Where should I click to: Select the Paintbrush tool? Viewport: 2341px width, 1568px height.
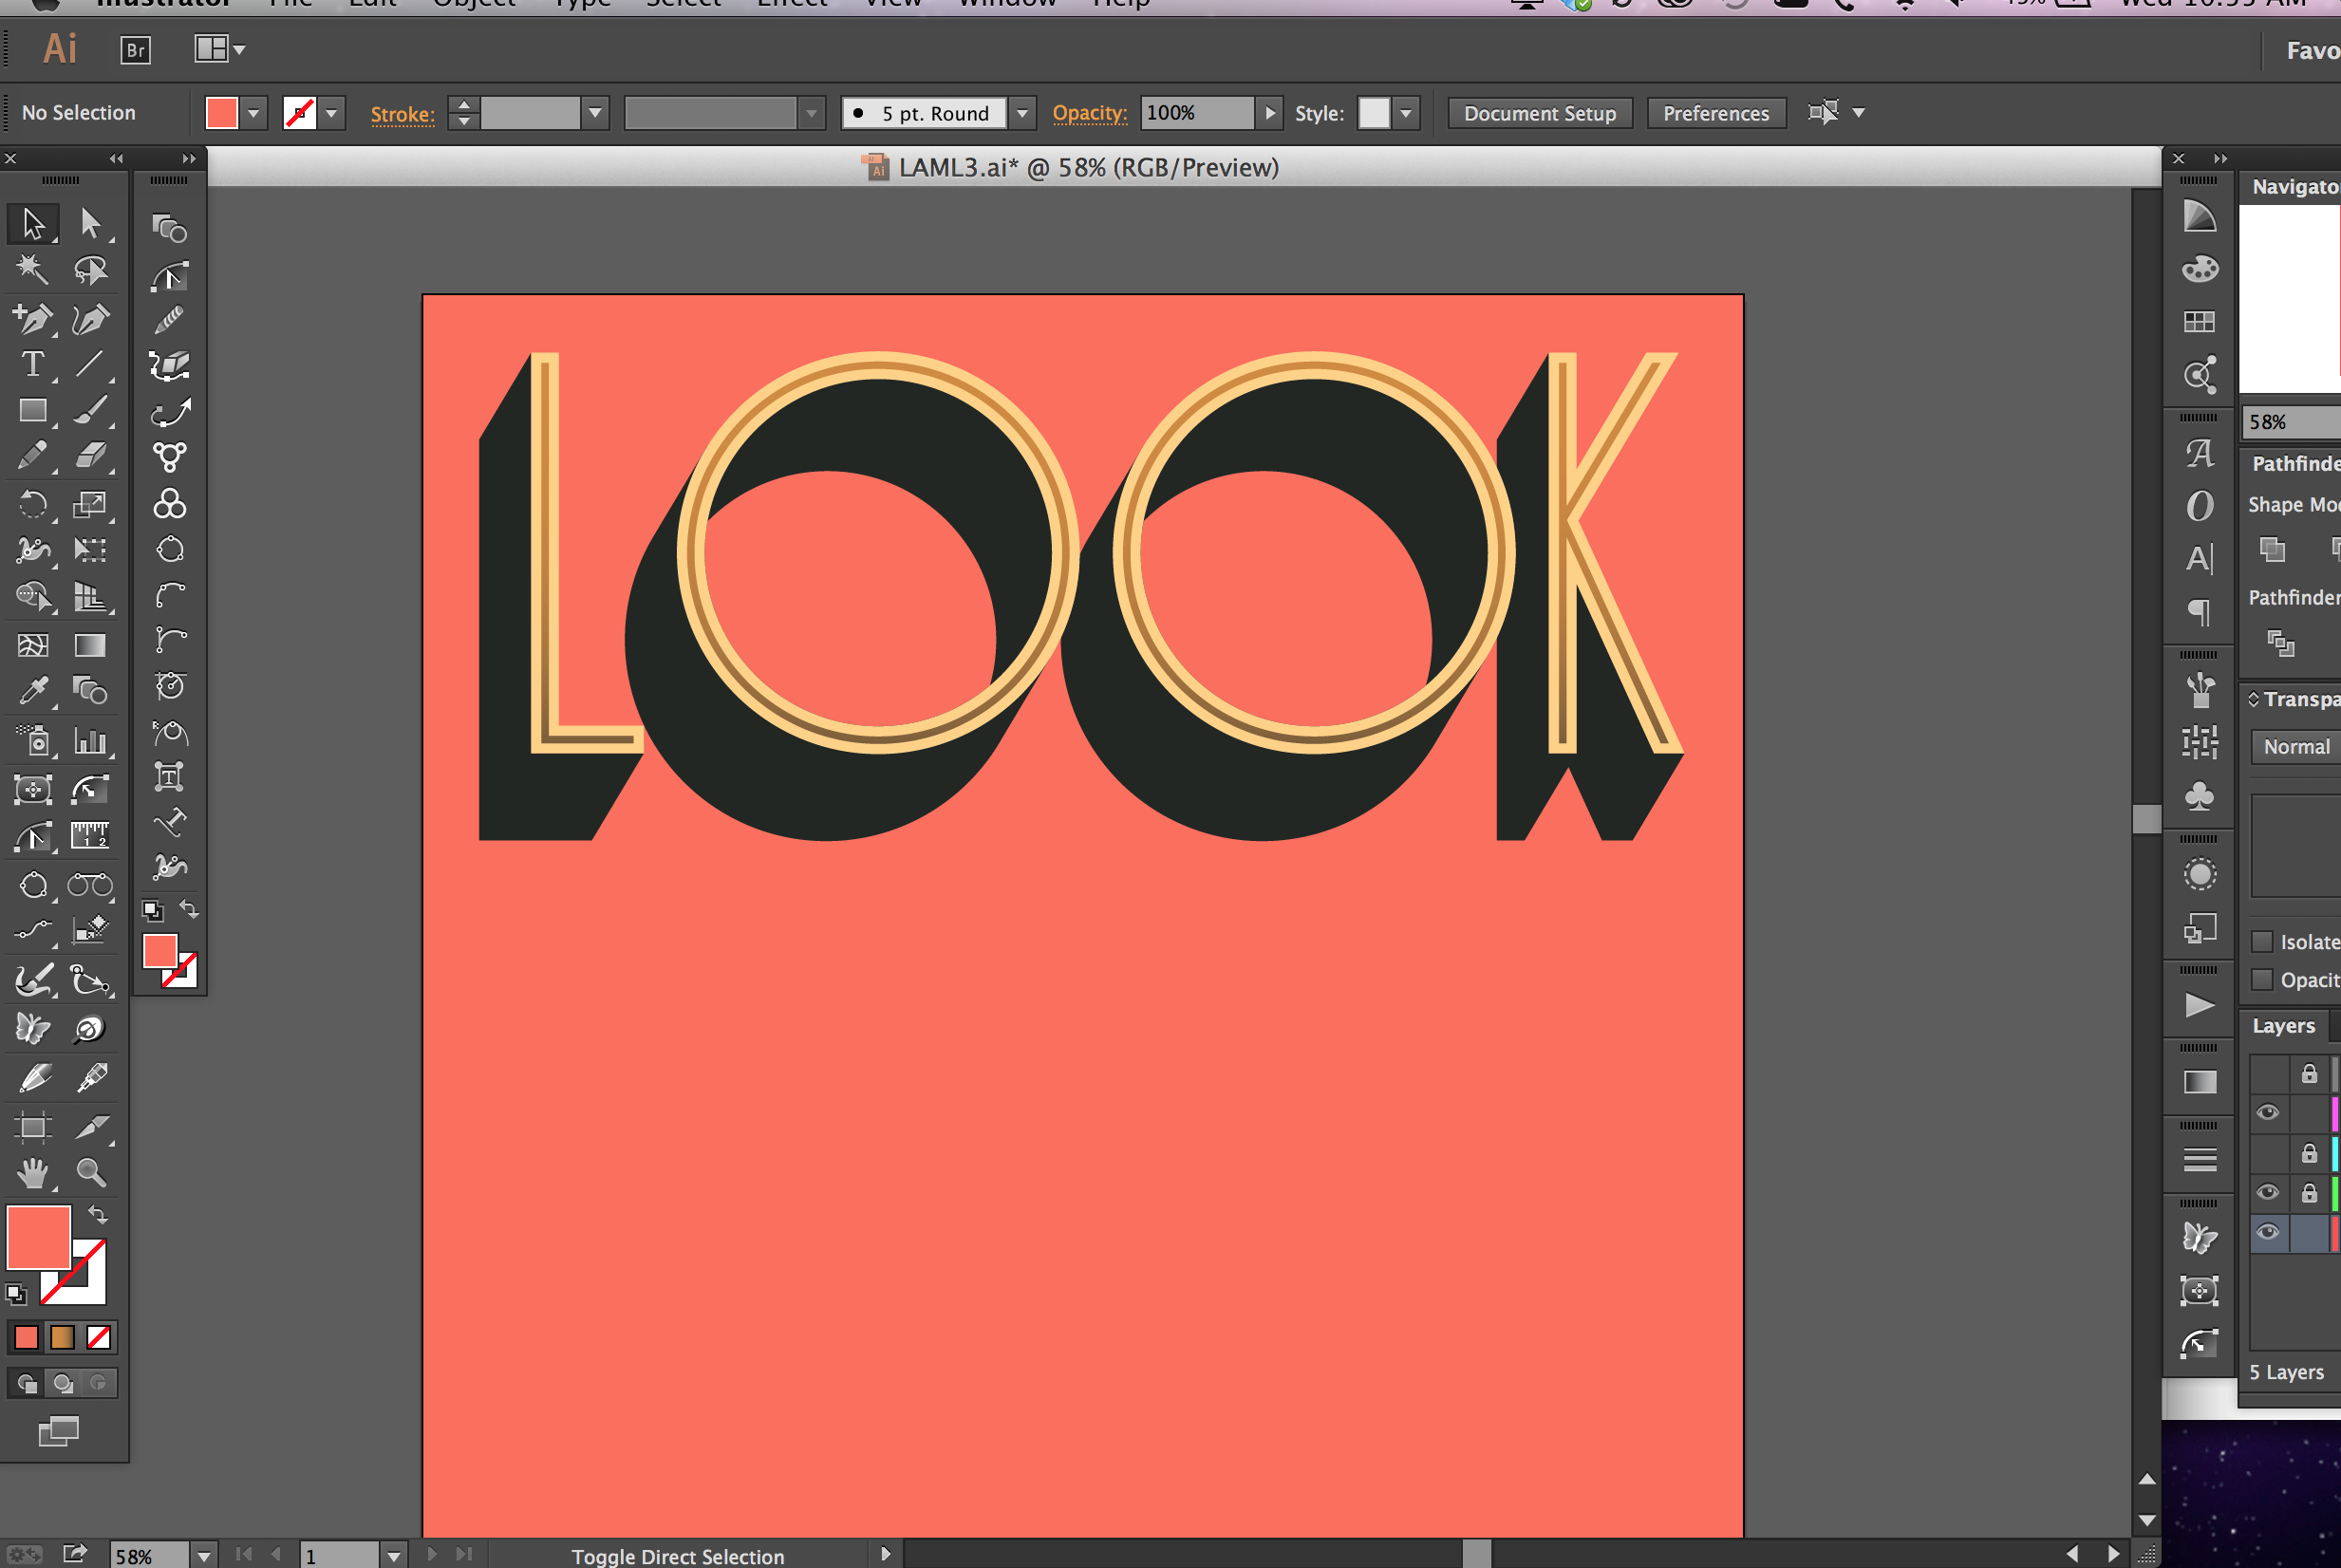click(90, 410)
